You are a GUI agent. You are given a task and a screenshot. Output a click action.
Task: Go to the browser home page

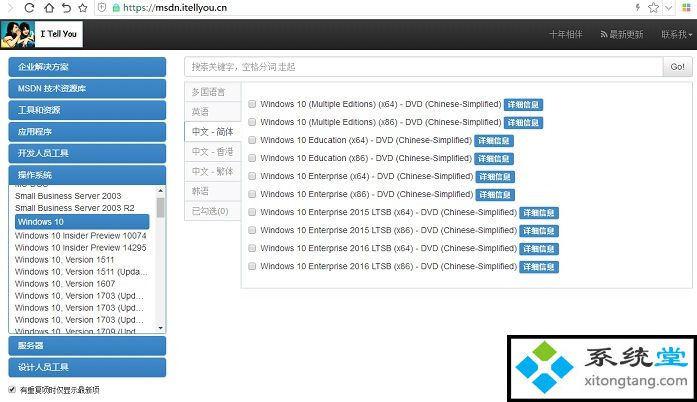pyautogui.click(x=49, y=8)
